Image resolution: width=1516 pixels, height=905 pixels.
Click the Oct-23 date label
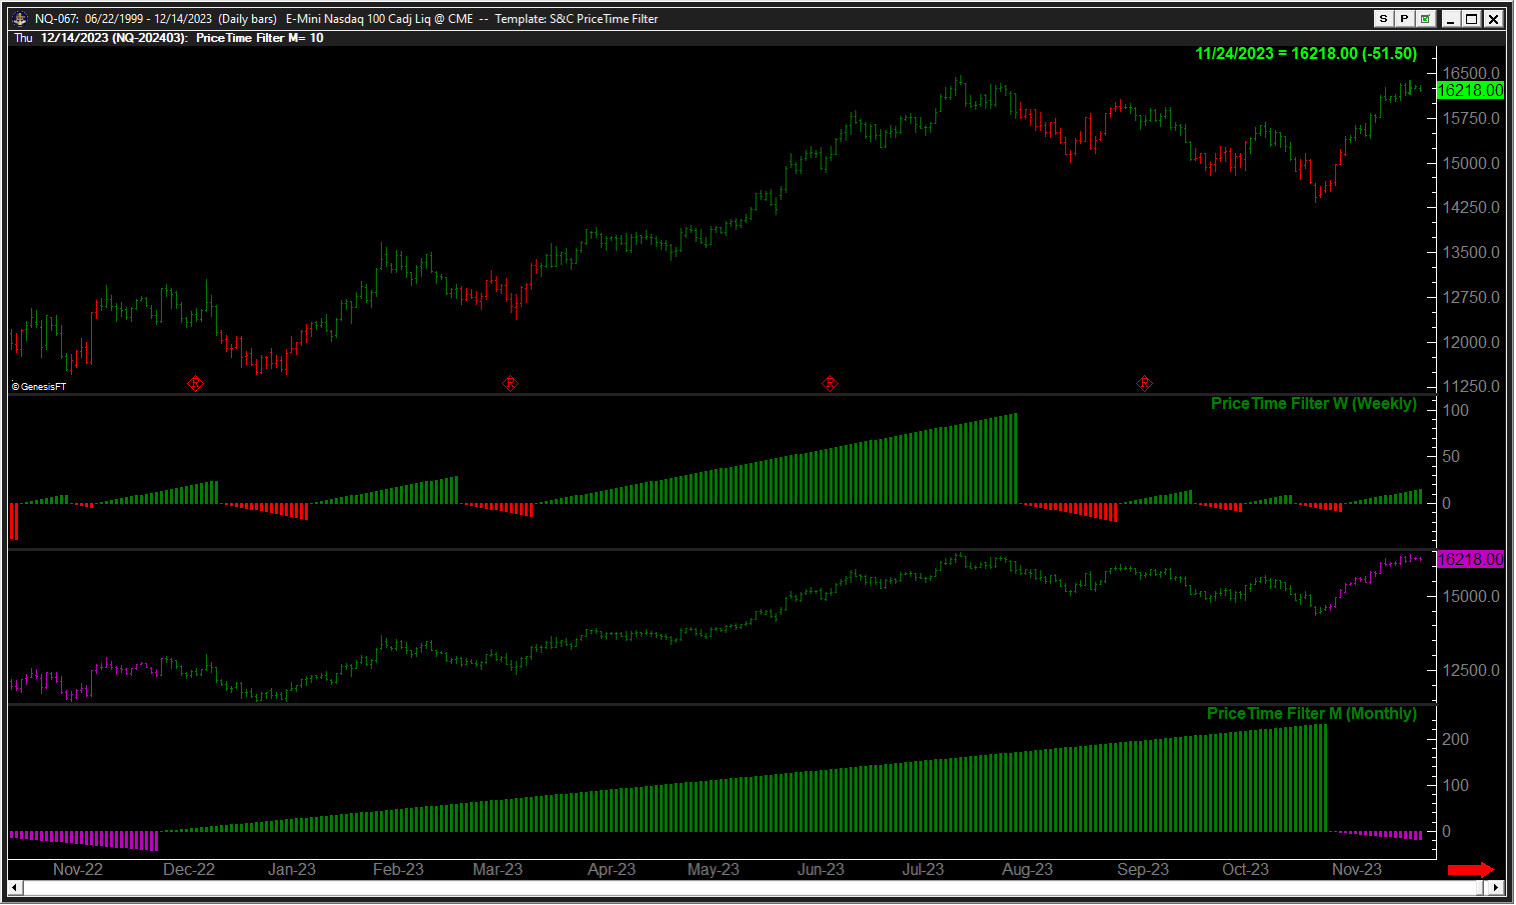pyautogui.click(x=1245, y=869)
